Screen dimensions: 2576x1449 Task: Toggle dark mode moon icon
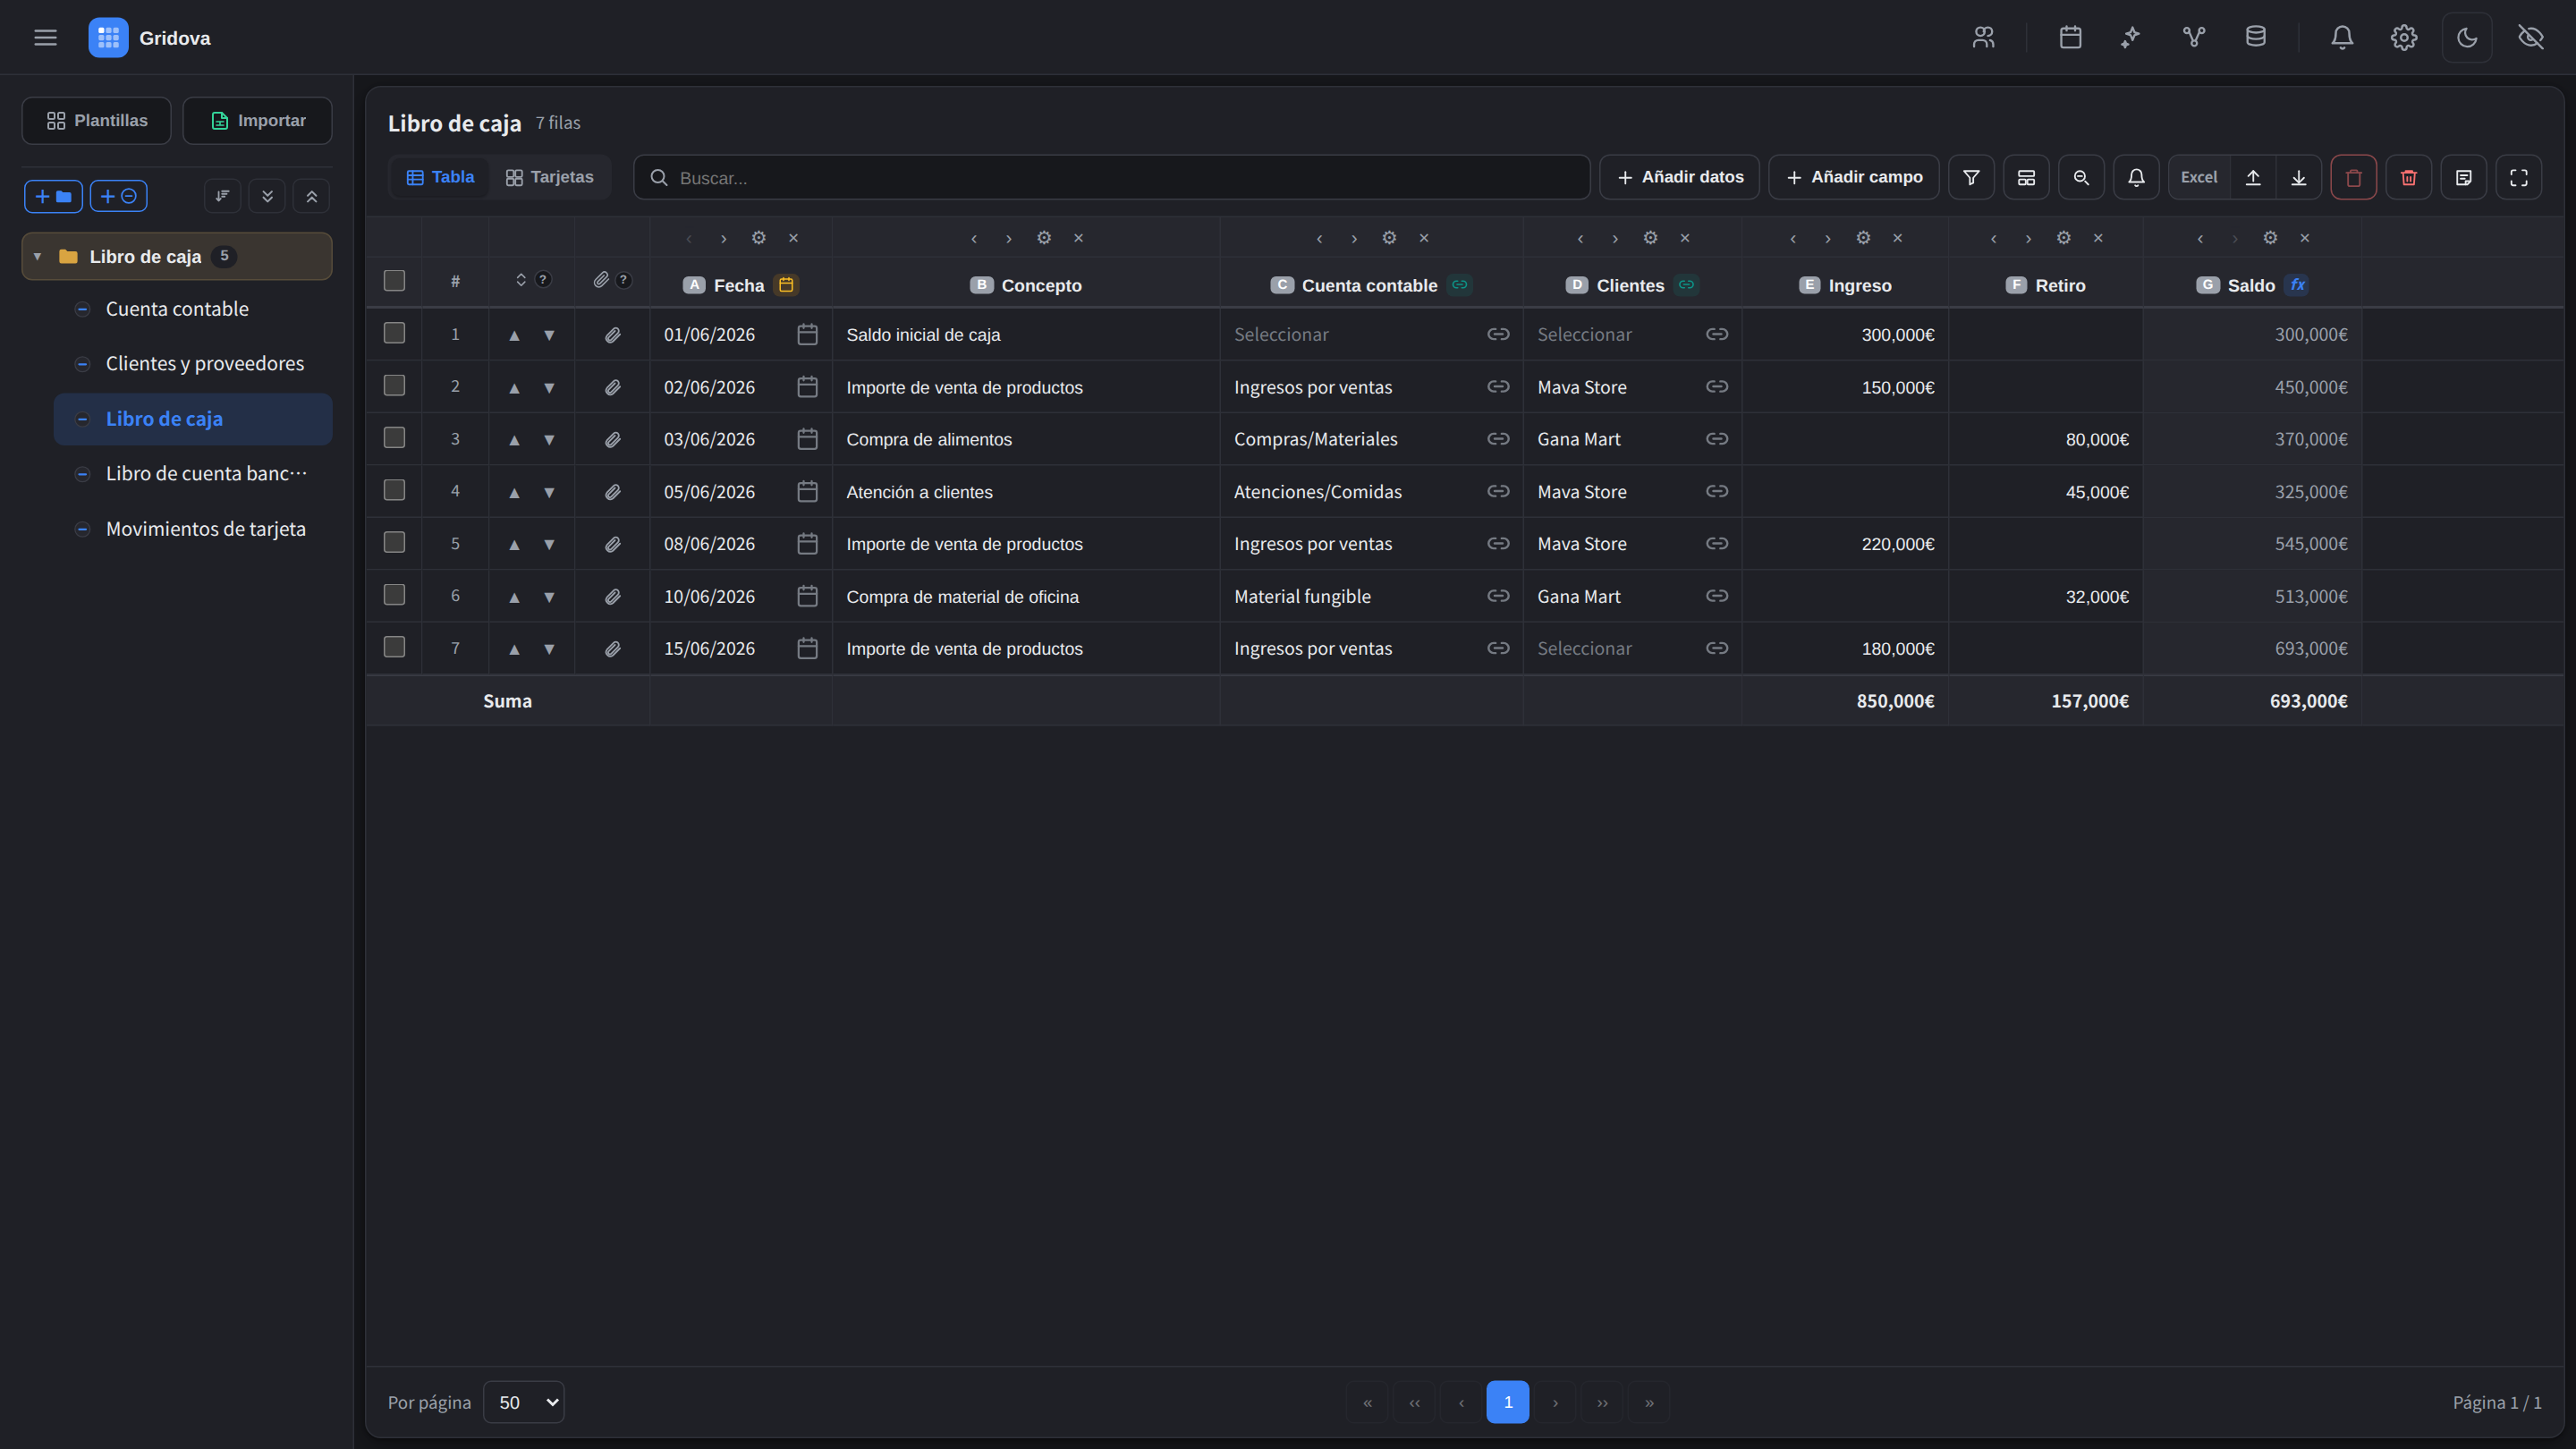pyautogui.click(x=2467, y=37)
